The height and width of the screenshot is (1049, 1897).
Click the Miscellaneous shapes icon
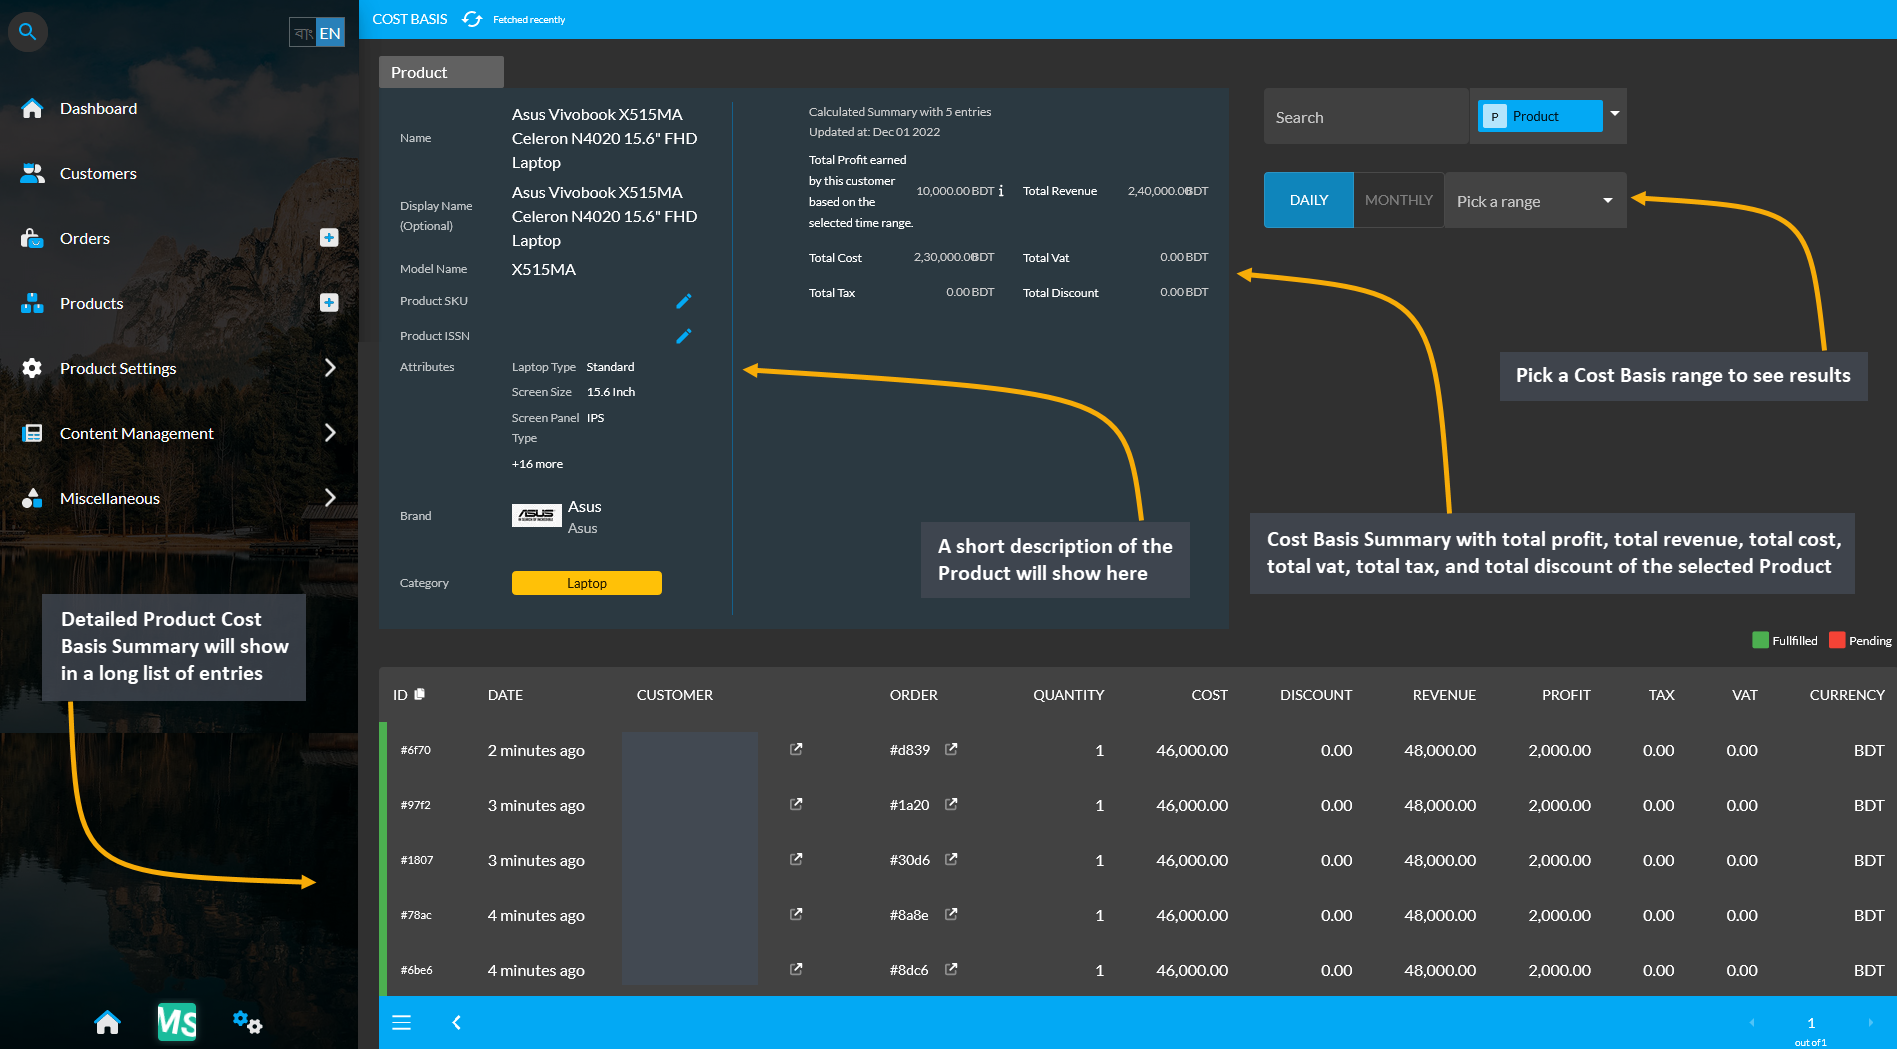point(32,498)
